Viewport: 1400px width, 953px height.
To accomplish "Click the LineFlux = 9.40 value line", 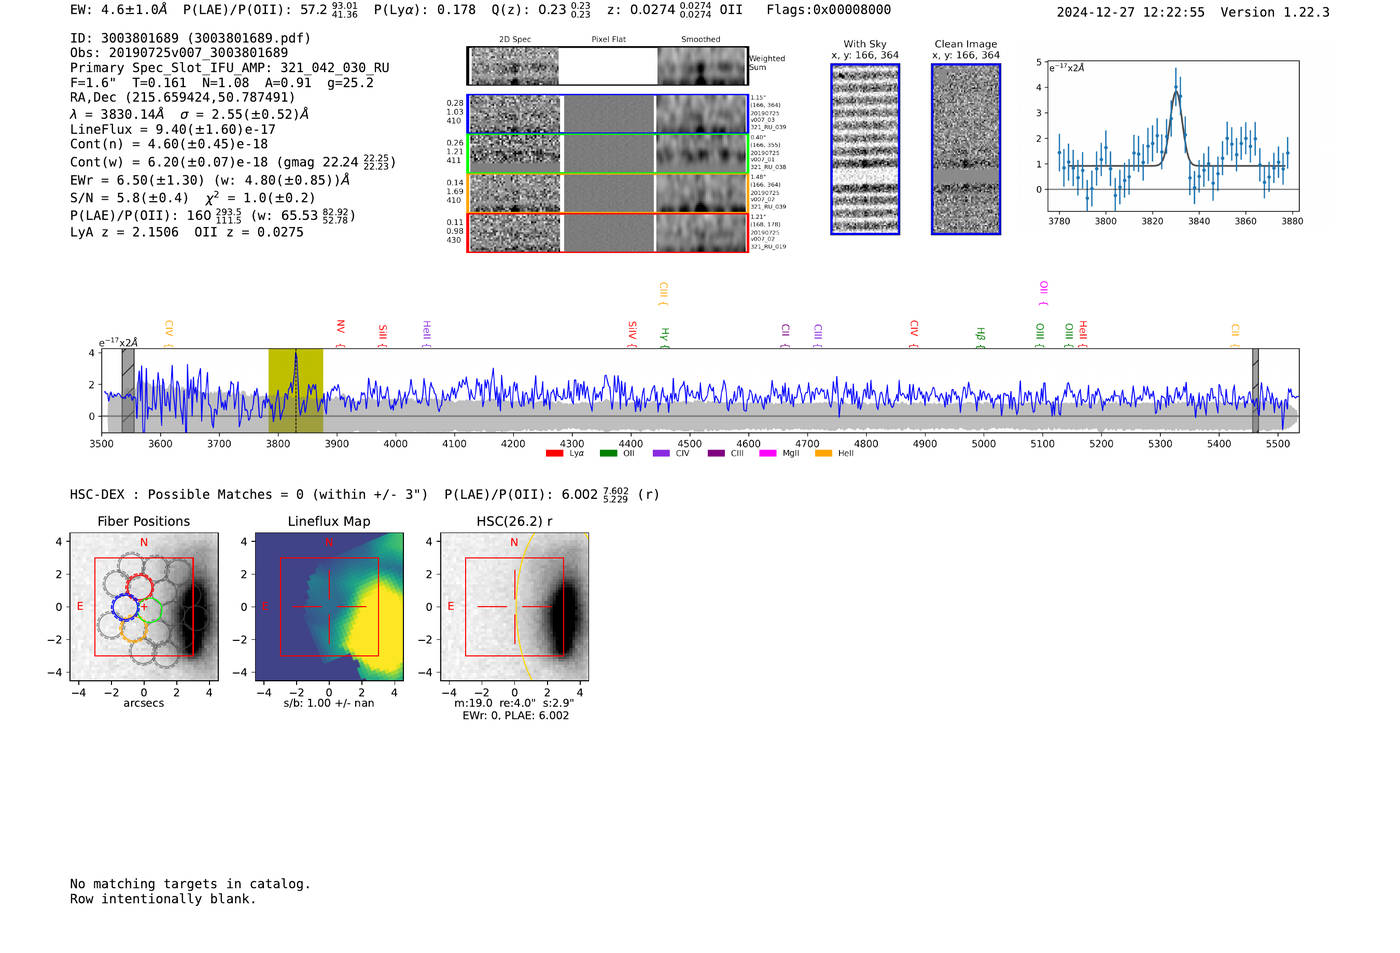I will pos(173,129).
